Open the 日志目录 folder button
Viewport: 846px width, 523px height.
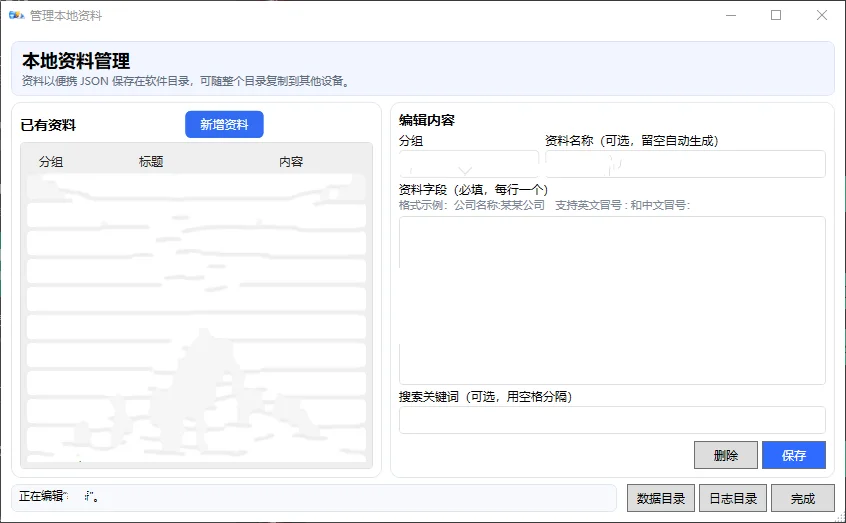click(733, 498)
